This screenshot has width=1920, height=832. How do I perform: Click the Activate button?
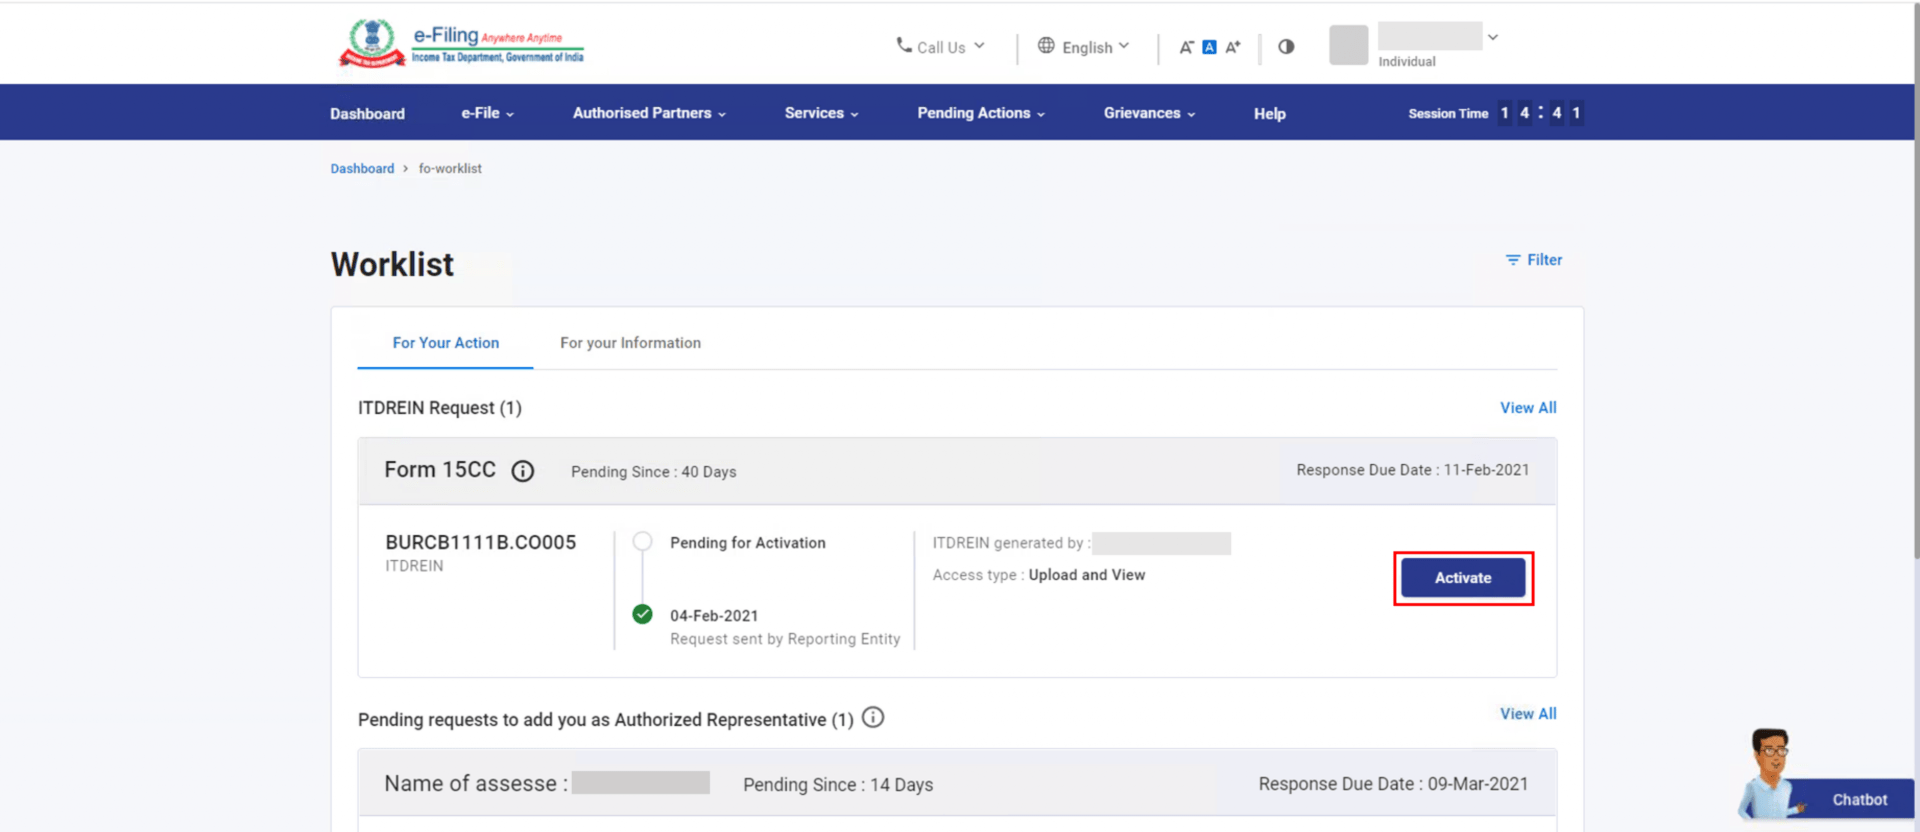[x=1462, y=578]
